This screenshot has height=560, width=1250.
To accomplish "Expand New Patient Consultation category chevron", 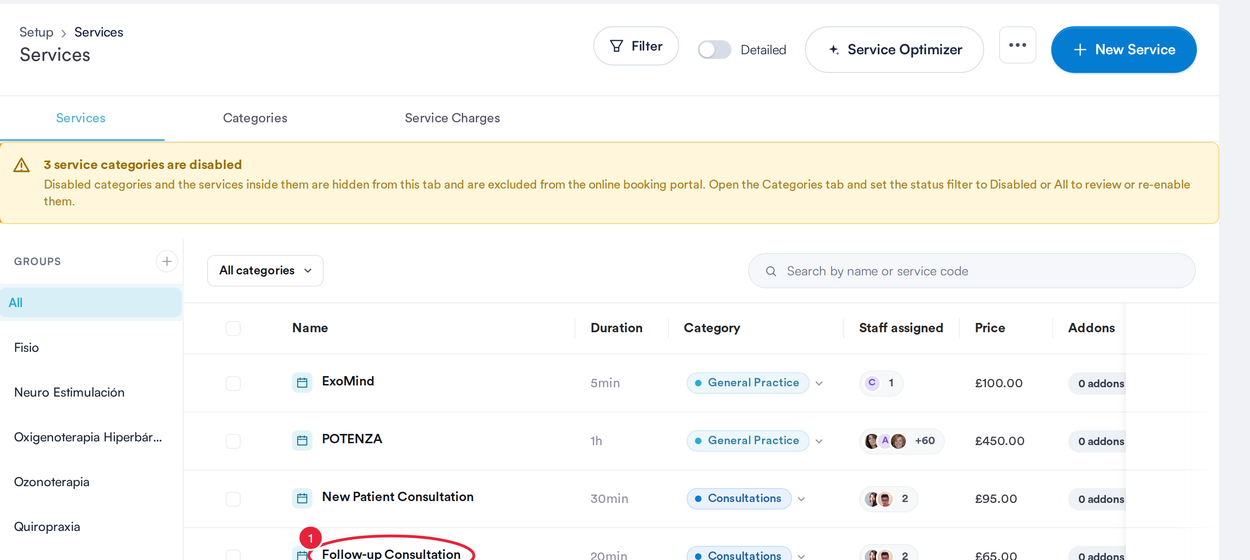I will click(x=801, y=499).
